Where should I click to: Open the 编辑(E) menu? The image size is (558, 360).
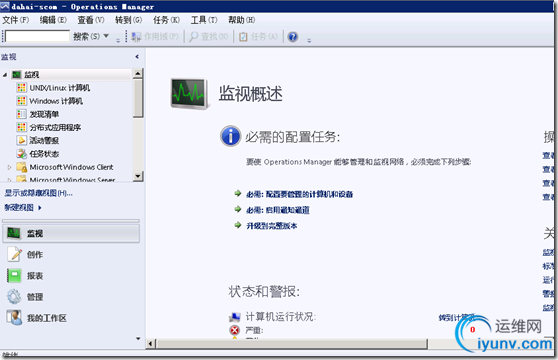(53, 20)
